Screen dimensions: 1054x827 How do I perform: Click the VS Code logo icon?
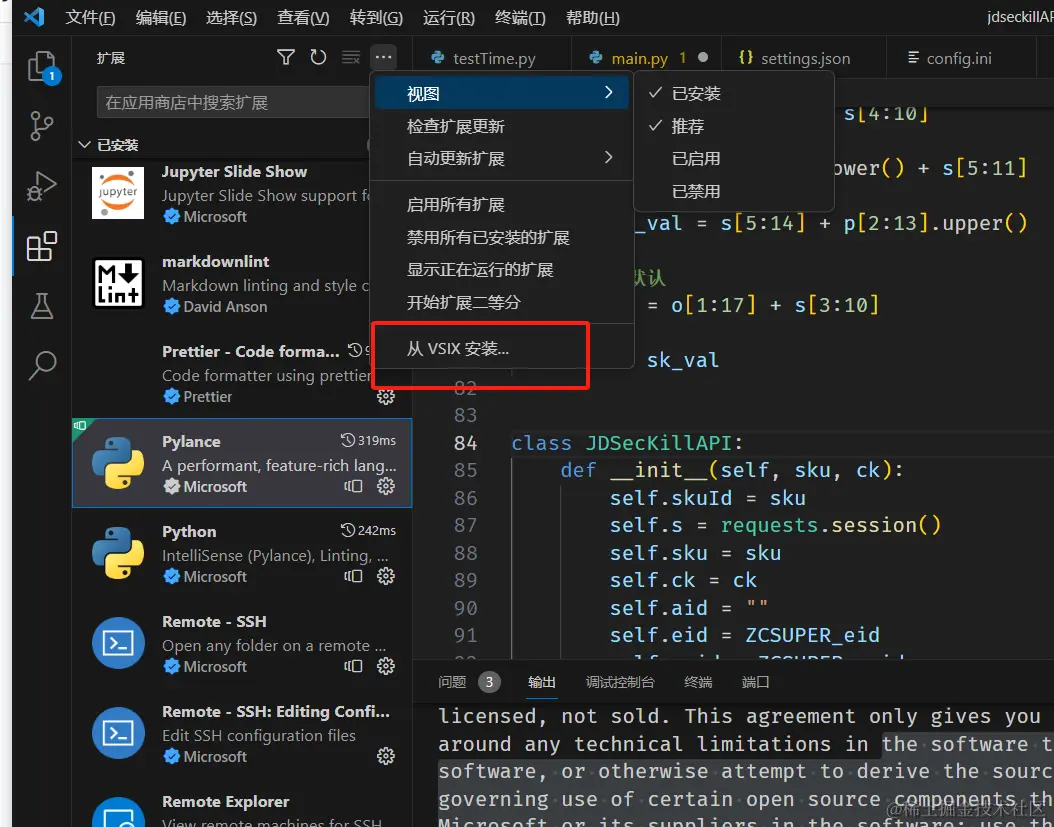point(34,17)
